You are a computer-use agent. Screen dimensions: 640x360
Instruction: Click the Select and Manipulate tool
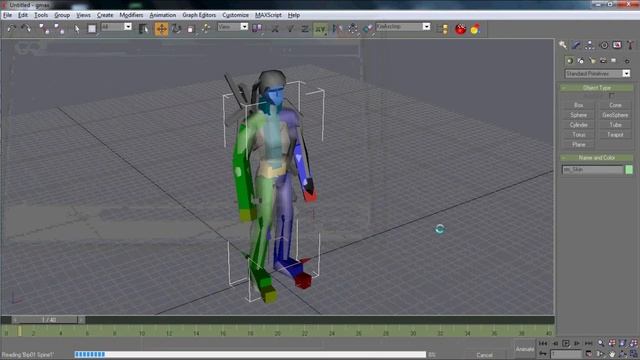(x=206, y=29)
